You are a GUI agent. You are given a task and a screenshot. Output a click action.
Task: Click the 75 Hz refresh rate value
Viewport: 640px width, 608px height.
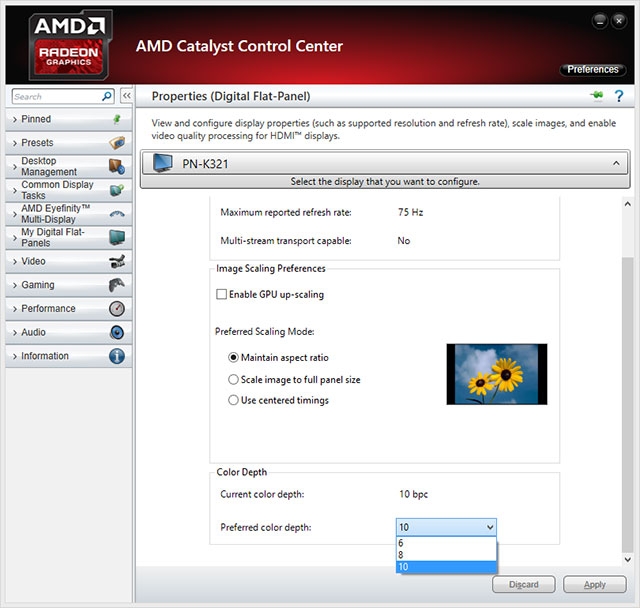click(x=411, y=212)
